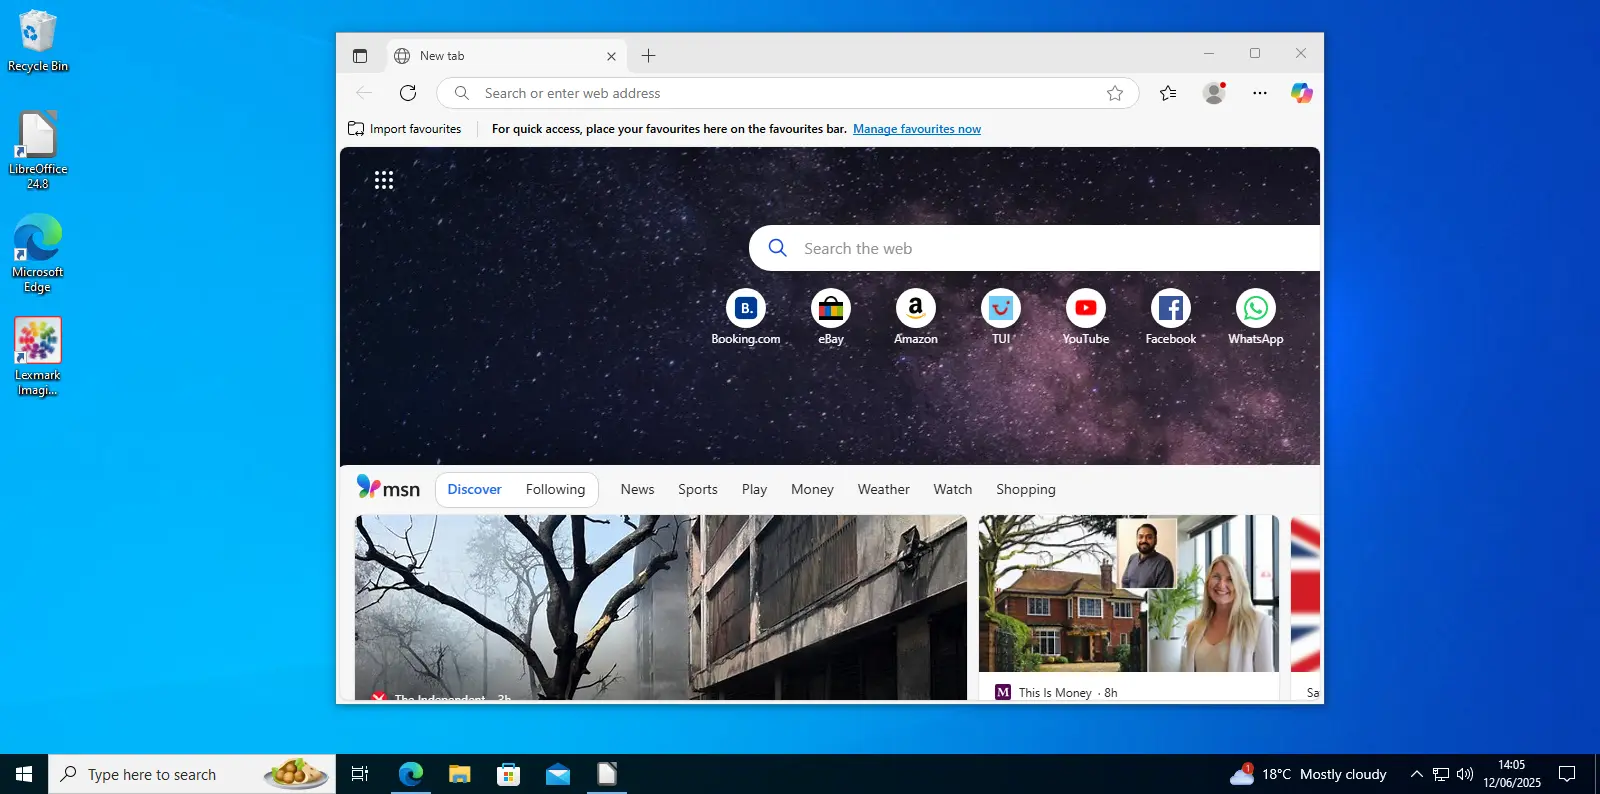Select the Weather tab on MSN

883,490
